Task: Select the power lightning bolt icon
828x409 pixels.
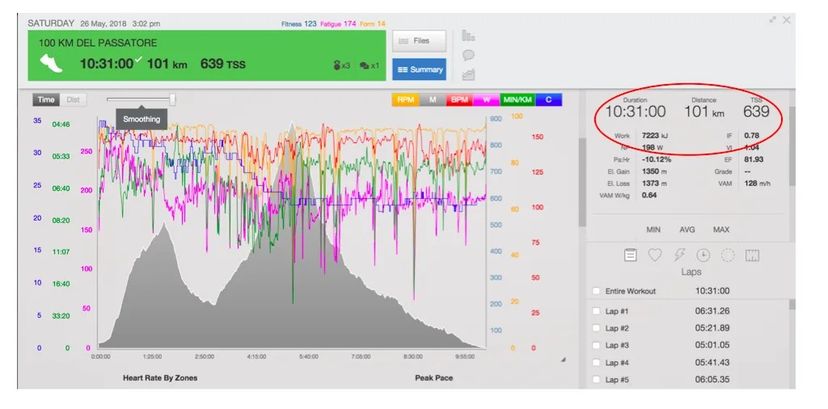Action: [x=679, y=255]
